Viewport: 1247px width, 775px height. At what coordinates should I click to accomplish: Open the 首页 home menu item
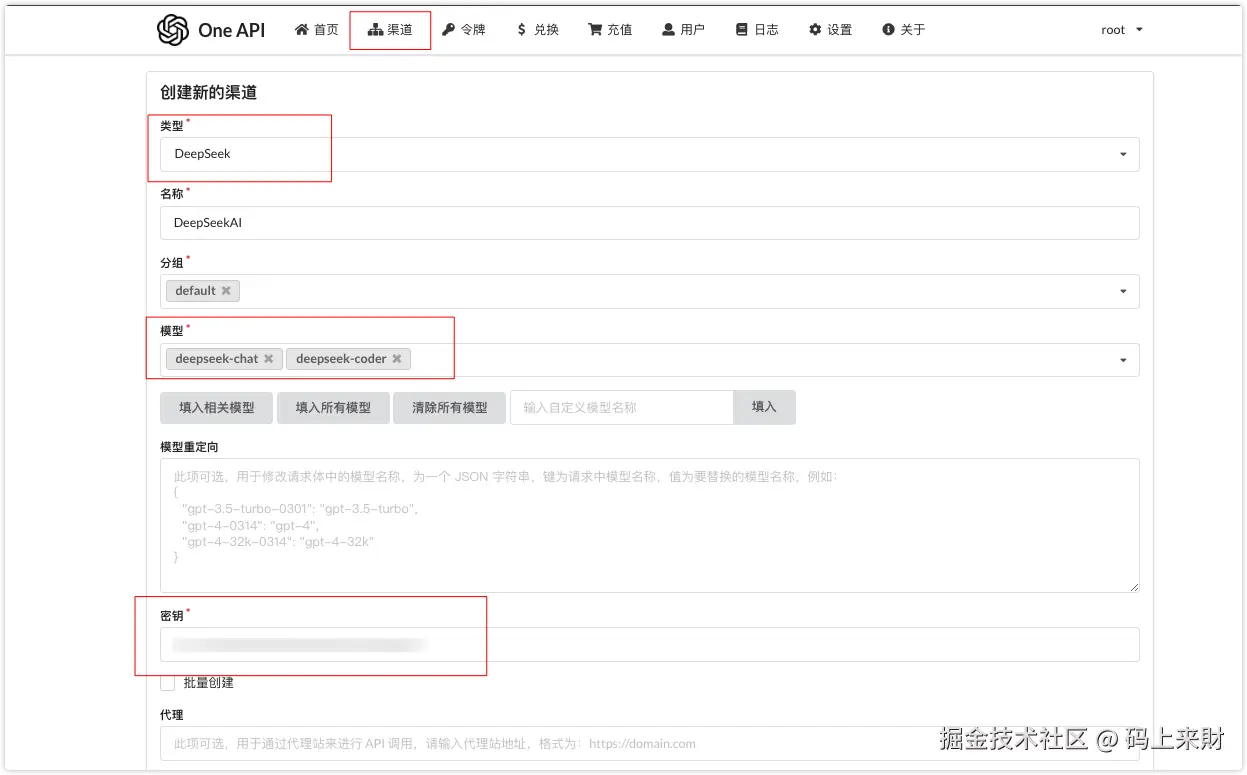[316, 30]
